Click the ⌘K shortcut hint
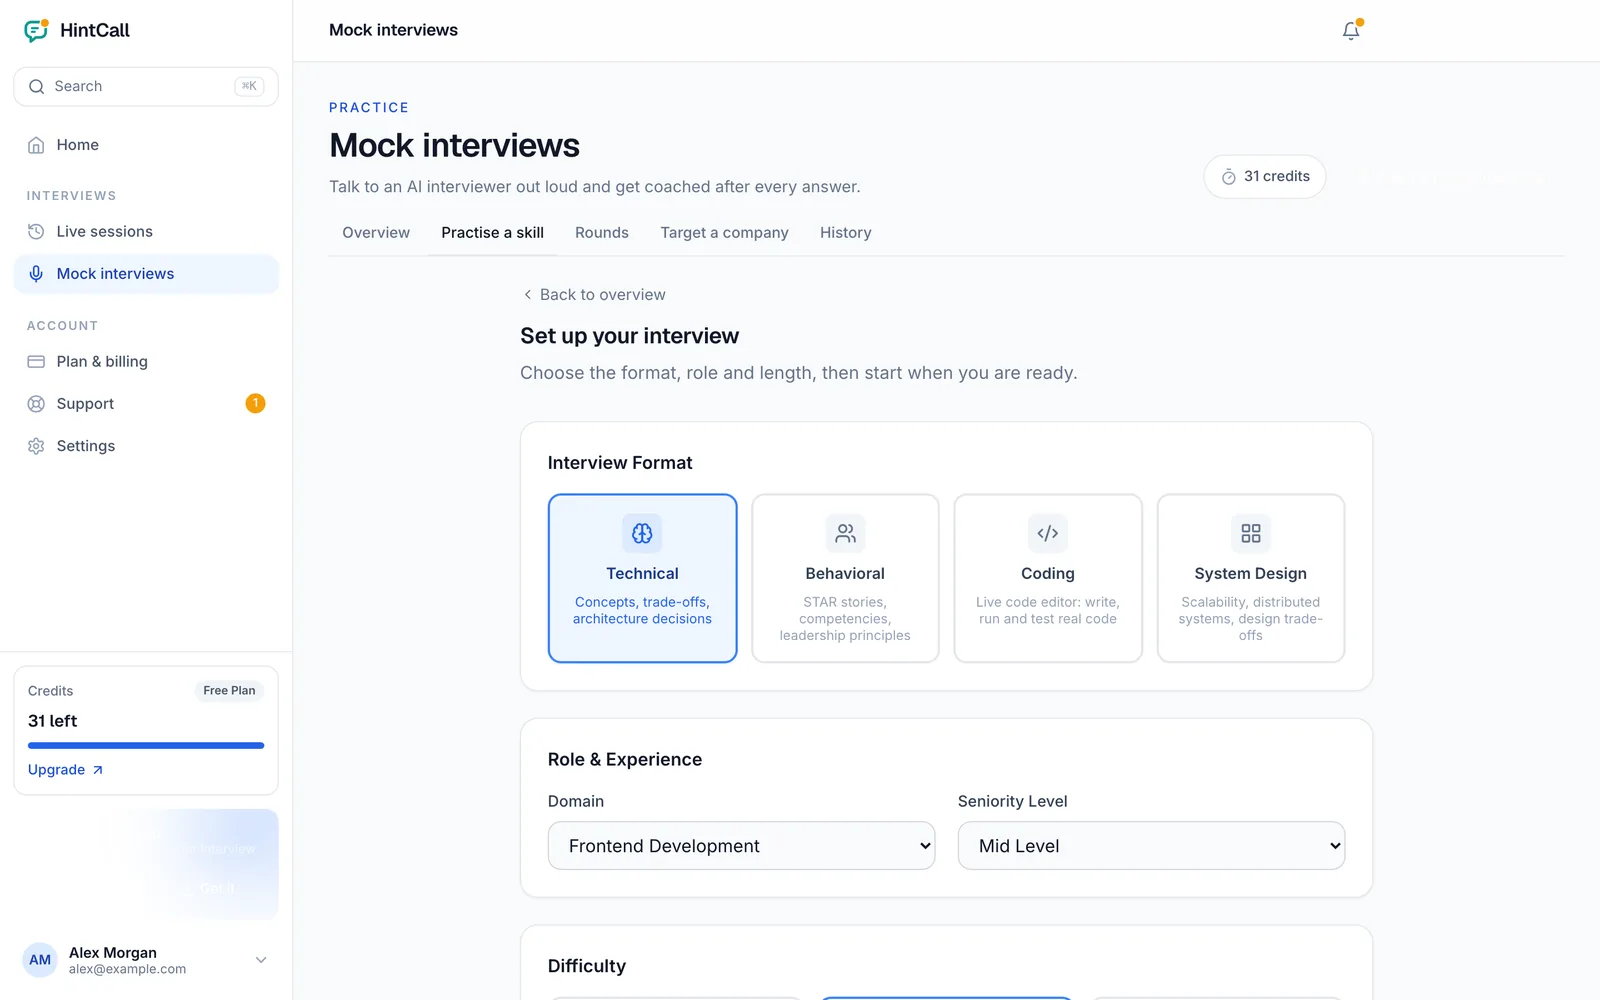 [249, 86]
